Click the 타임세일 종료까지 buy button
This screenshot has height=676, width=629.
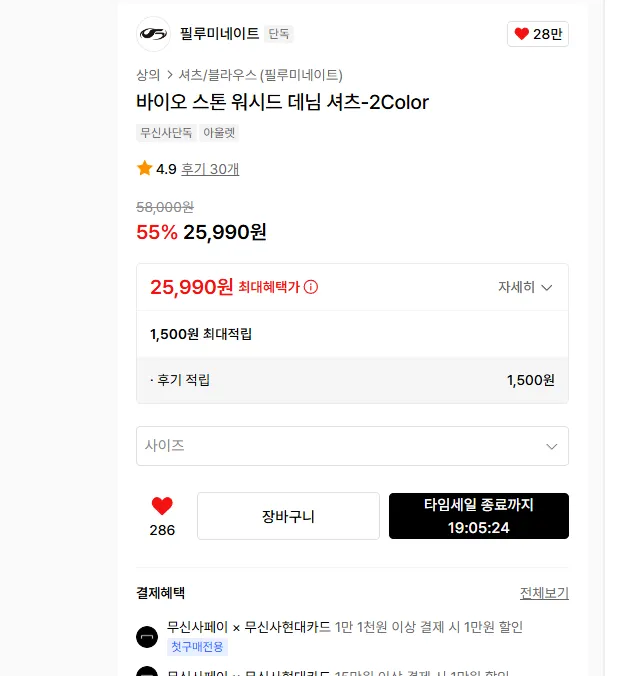[478, 516]
